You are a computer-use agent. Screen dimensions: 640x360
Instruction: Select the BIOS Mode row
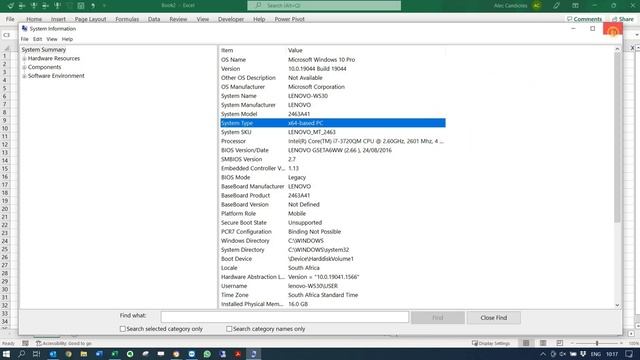pos(333,178)
